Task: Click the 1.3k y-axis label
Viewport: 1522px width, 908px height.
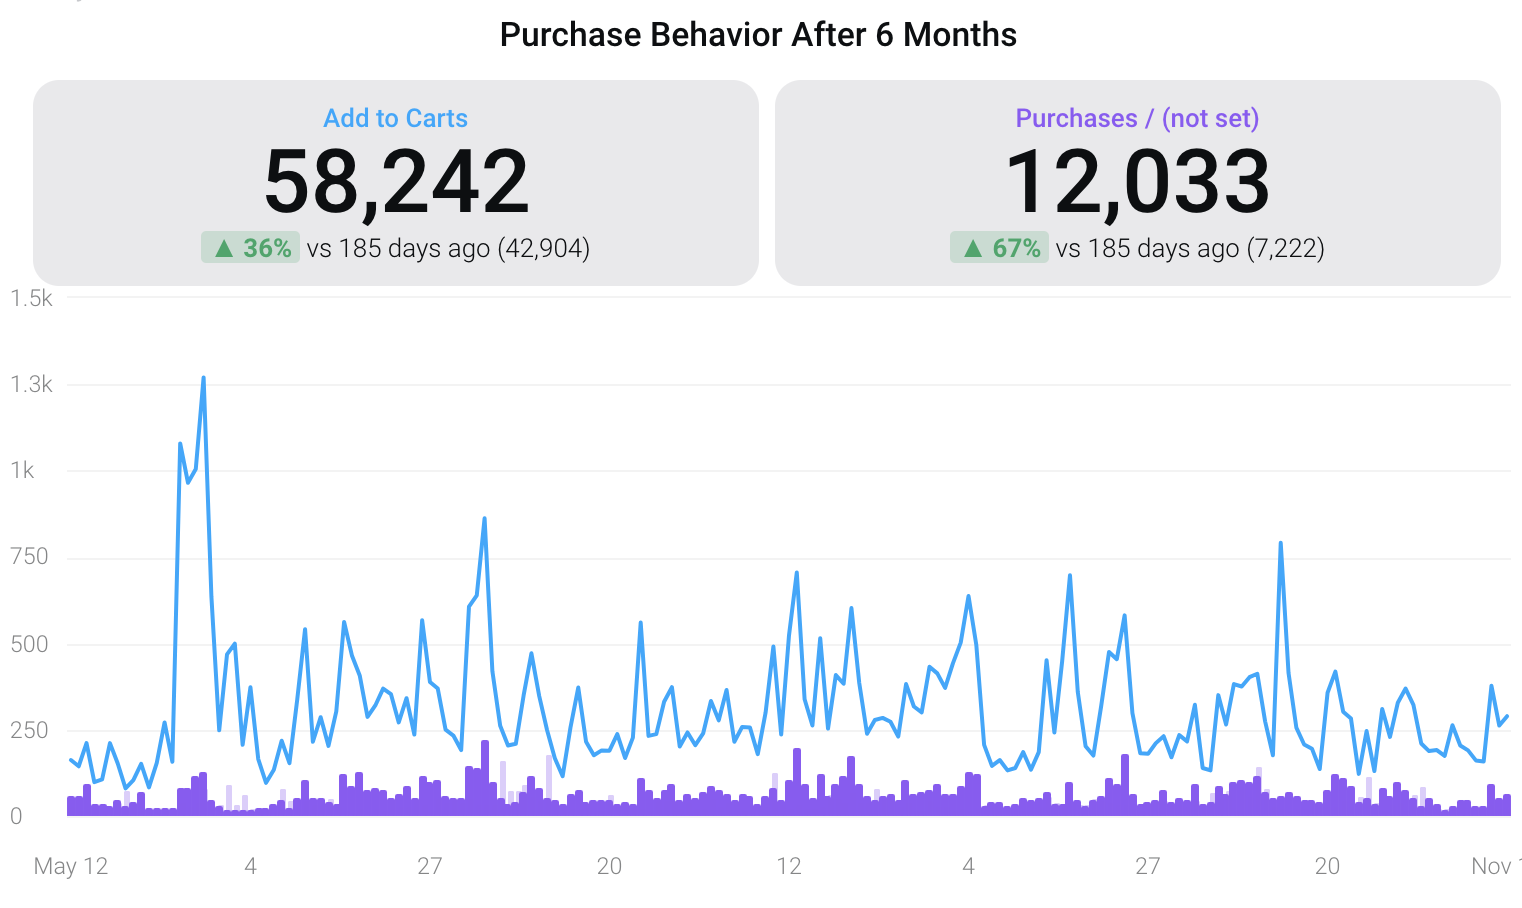Action: 32,384
